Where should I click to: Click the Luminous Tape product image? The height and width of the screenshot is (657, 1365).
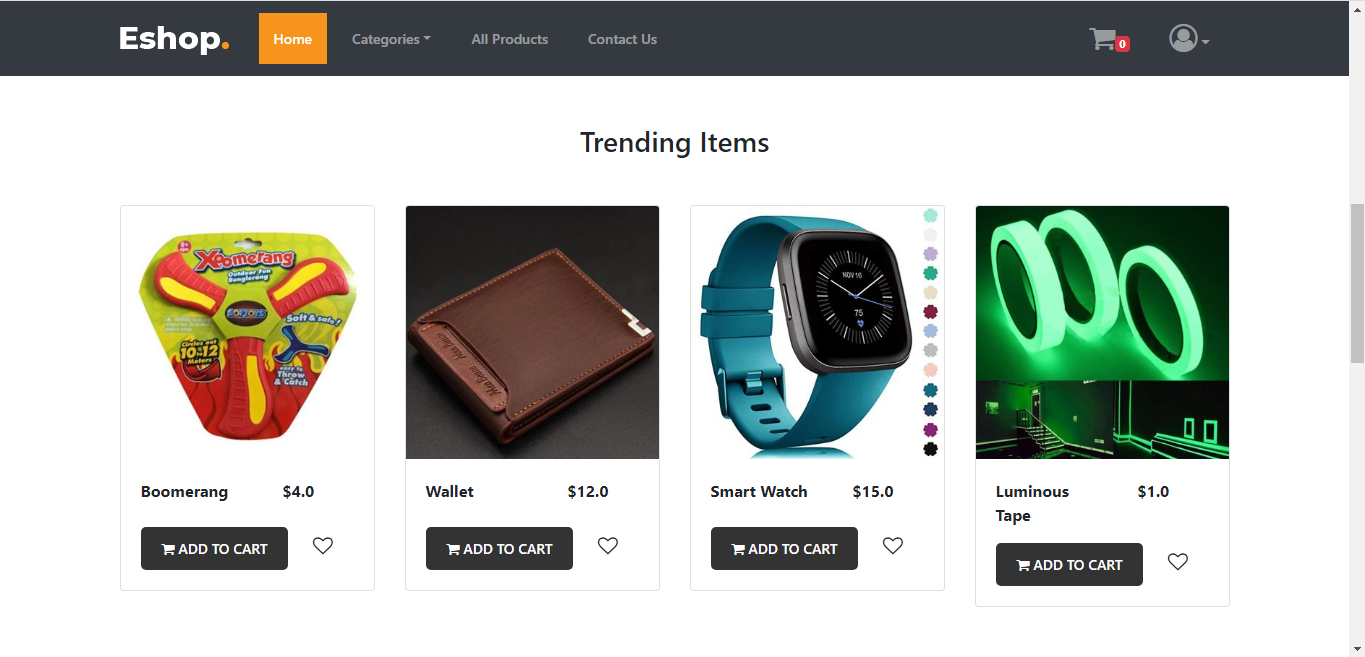point(1102,333)
